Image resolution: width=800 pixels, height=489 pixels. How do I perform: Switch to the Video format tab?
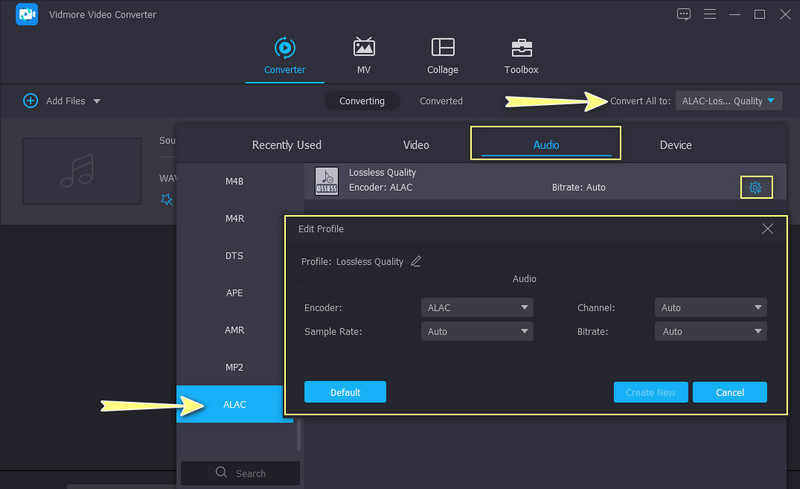[x=416, y=145]
